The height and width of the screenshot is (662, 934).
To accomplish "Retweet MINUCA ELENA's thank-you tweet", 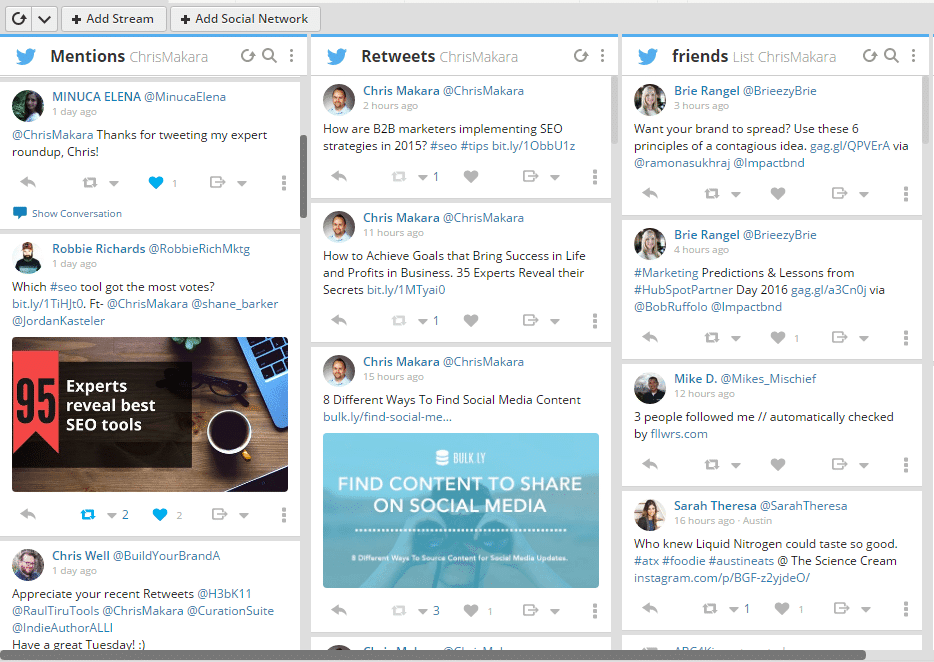I will point(90,182).
